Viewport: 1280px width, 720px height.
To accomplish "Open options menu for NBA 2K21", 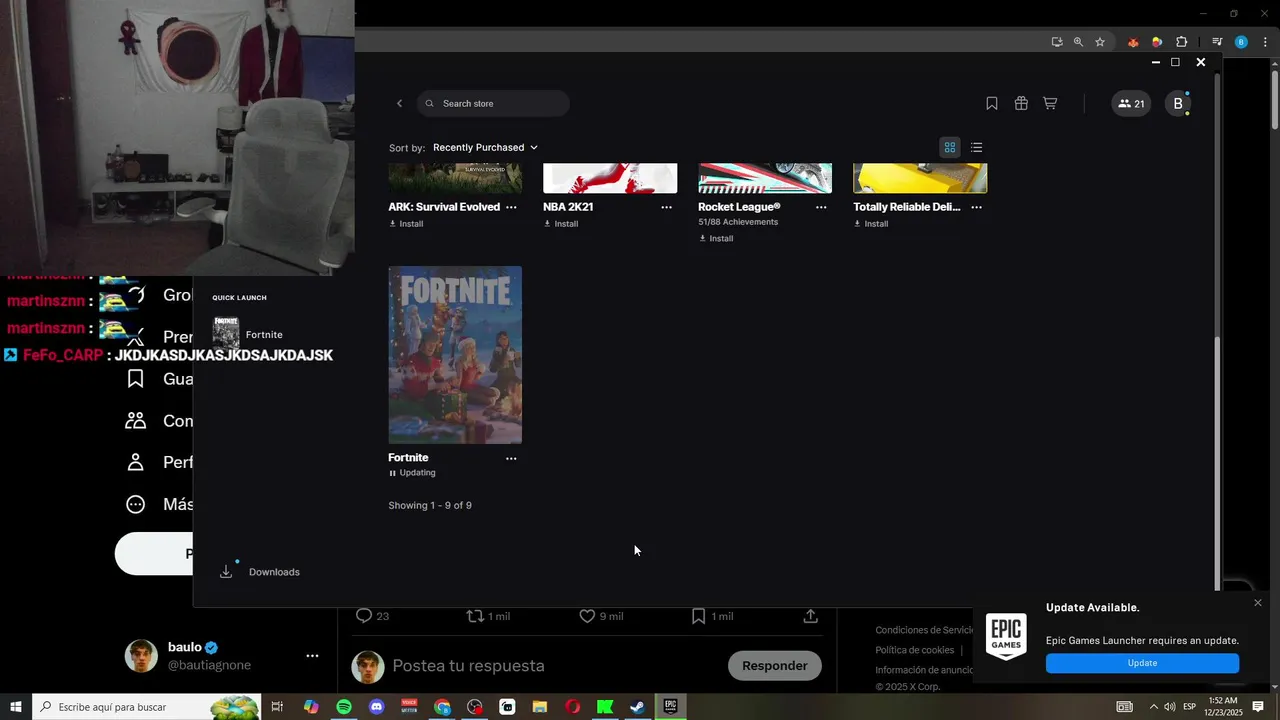I will click(x=666, y=207).
